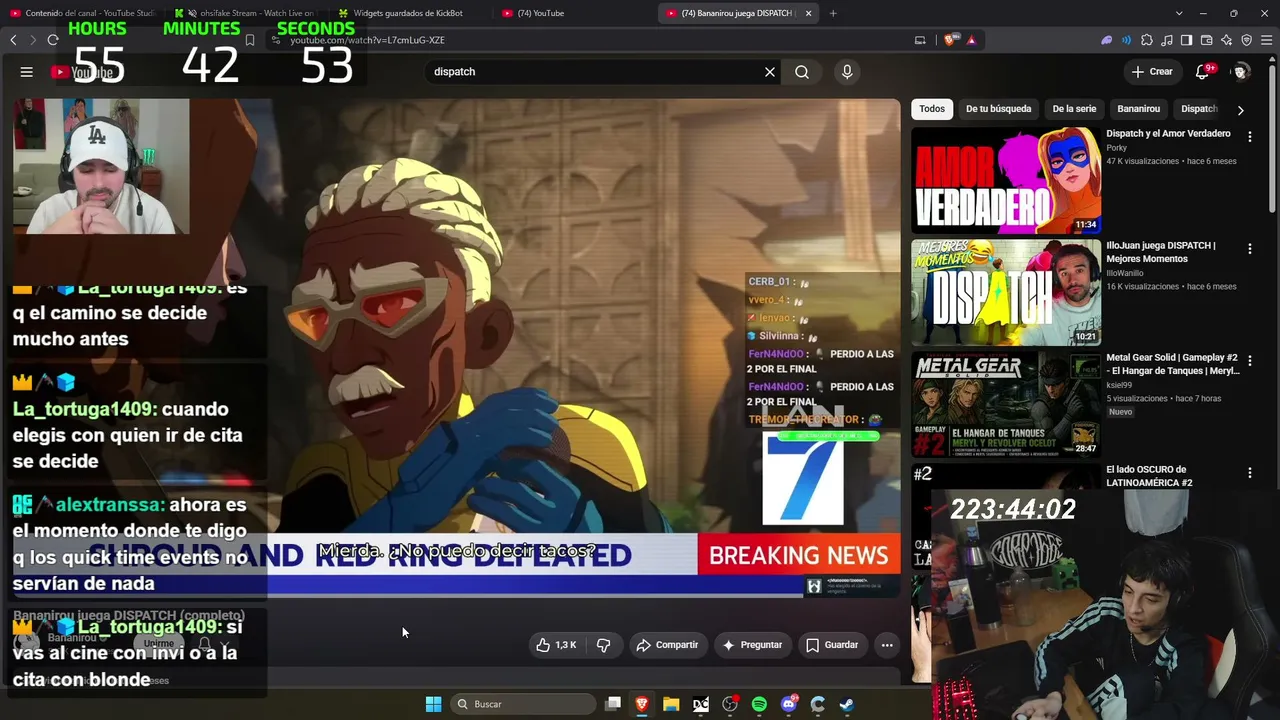Open options for 'El lado OSCURO' video
The width and height of the screenshot is (1280, 720).
tap(1250, 473)
